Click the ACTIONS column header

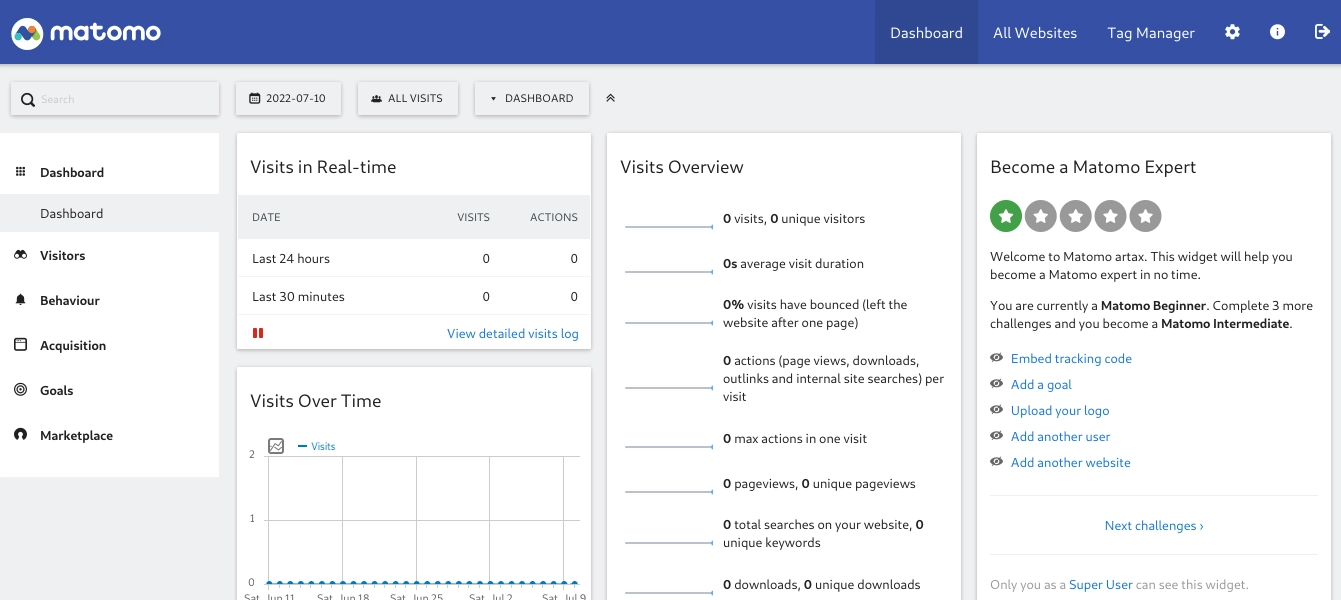(x=554, y=217)
